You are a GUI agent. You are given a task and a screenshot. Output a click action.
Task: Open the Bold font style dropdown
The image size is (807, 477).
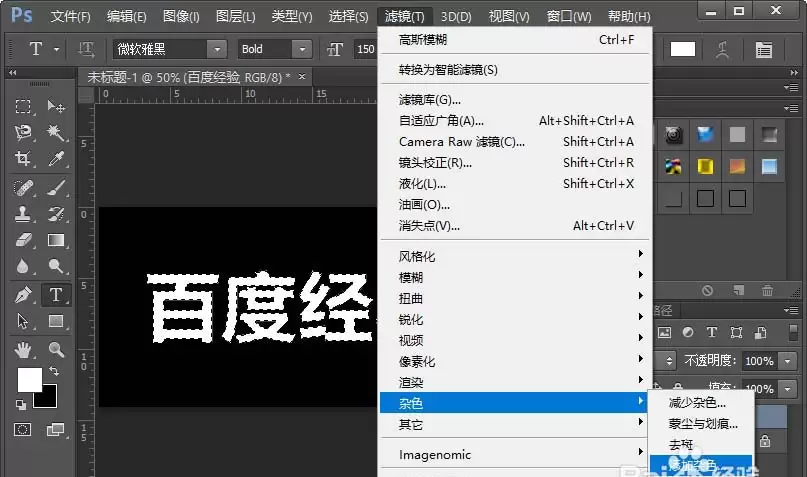point(302,49)
